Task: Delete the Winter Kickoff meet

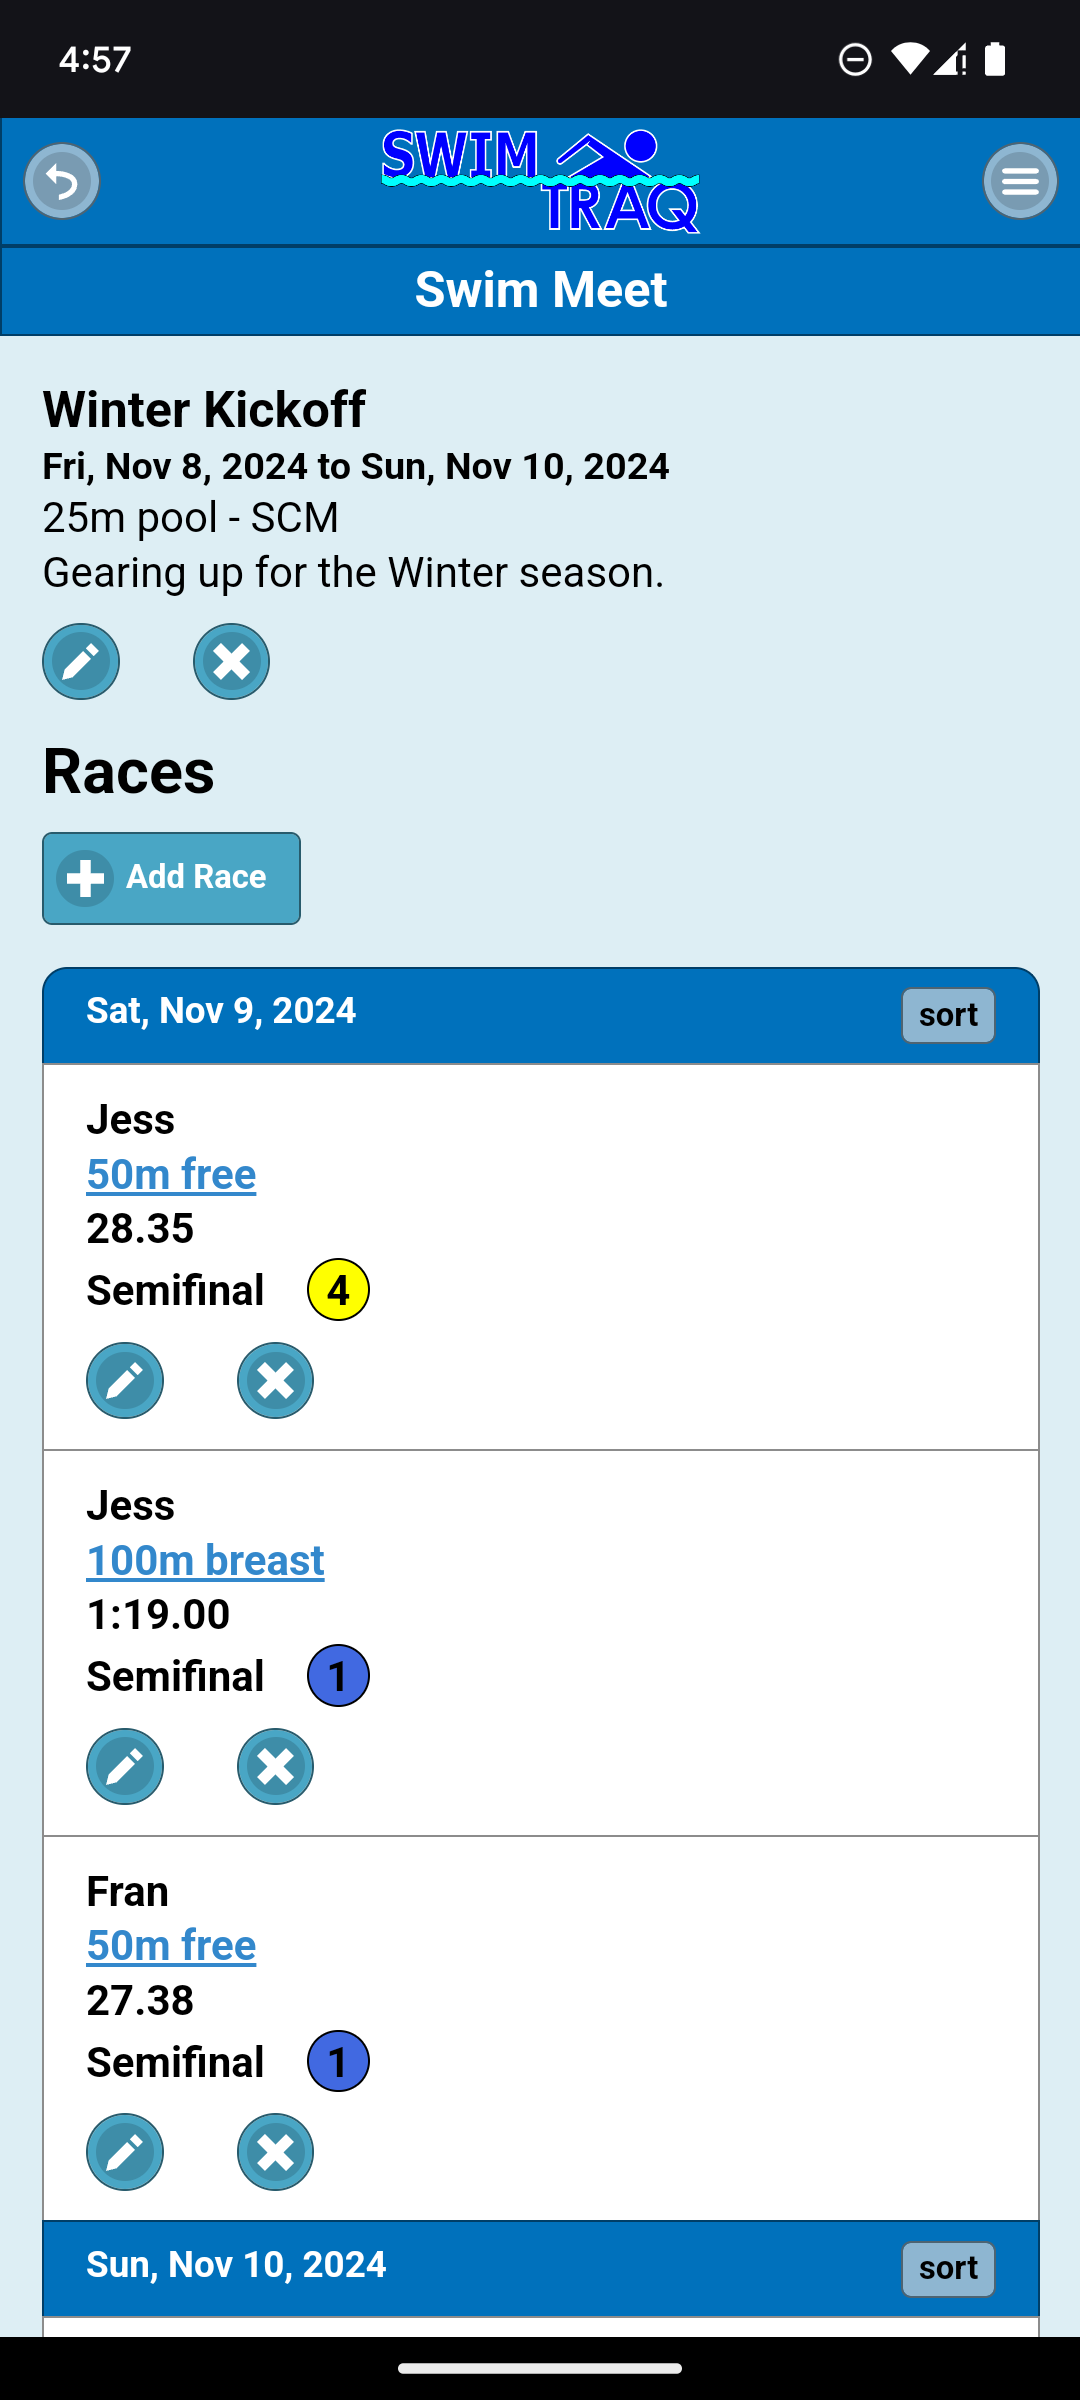Action: (231, 661)
